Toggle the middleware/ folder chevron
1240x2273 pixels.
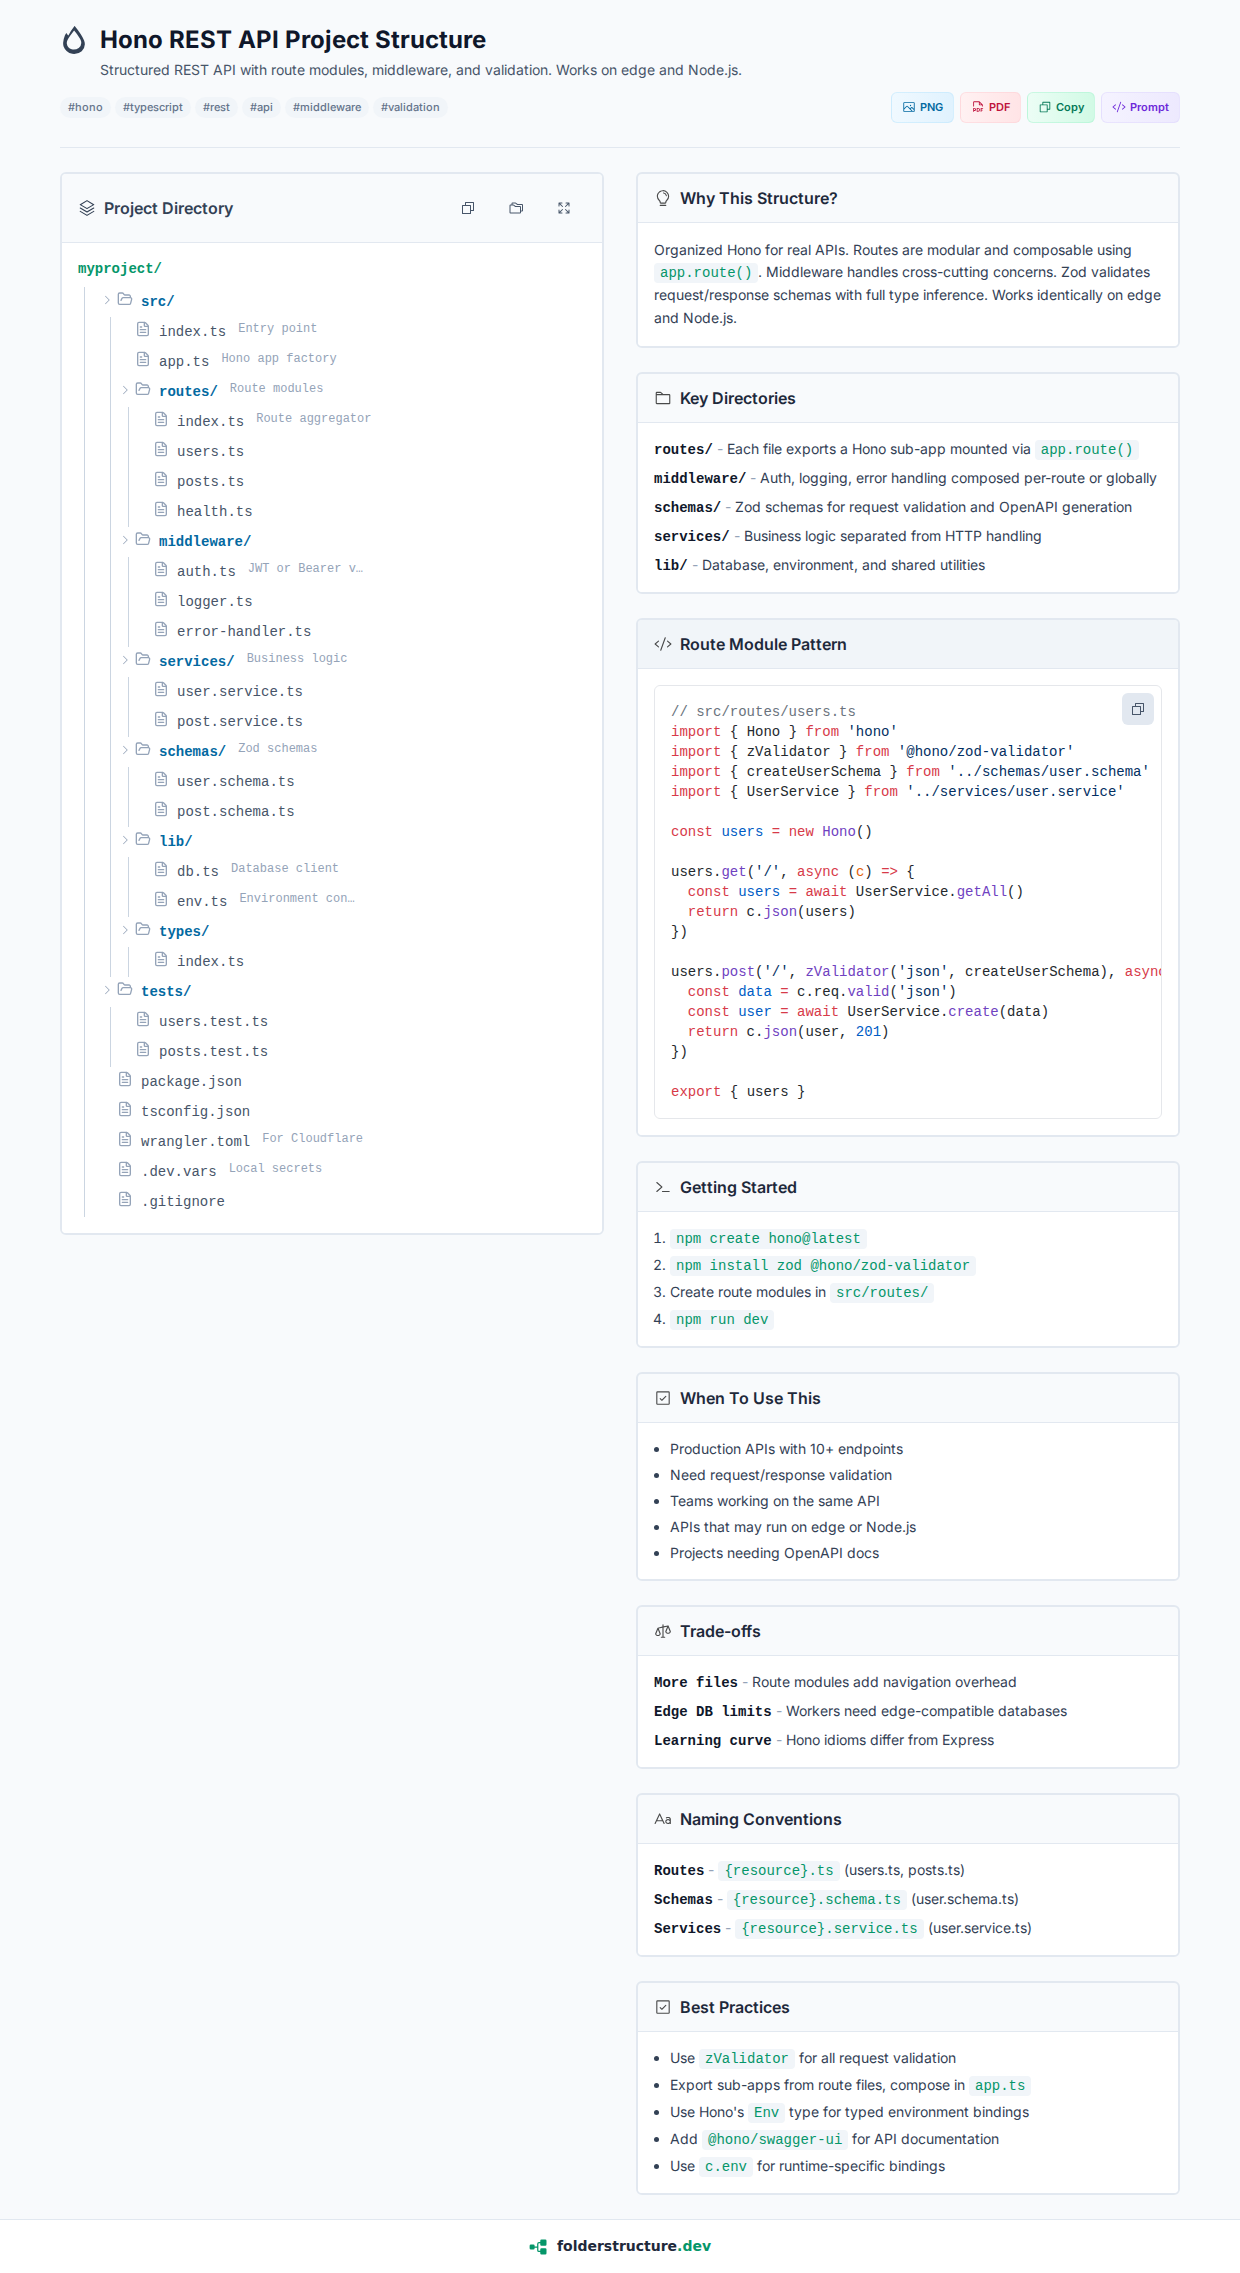click(x=125, y=540)
